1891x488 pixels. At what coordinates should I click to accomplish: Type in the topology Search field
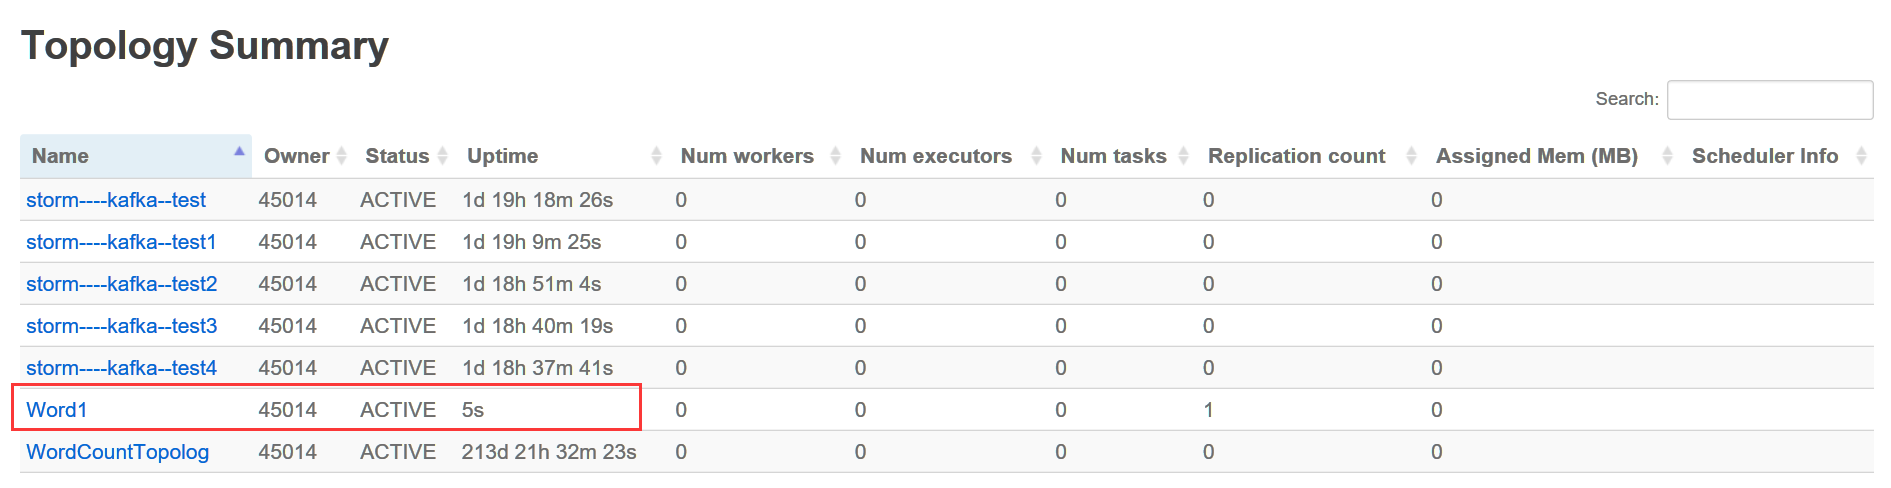coord(1769,100)
